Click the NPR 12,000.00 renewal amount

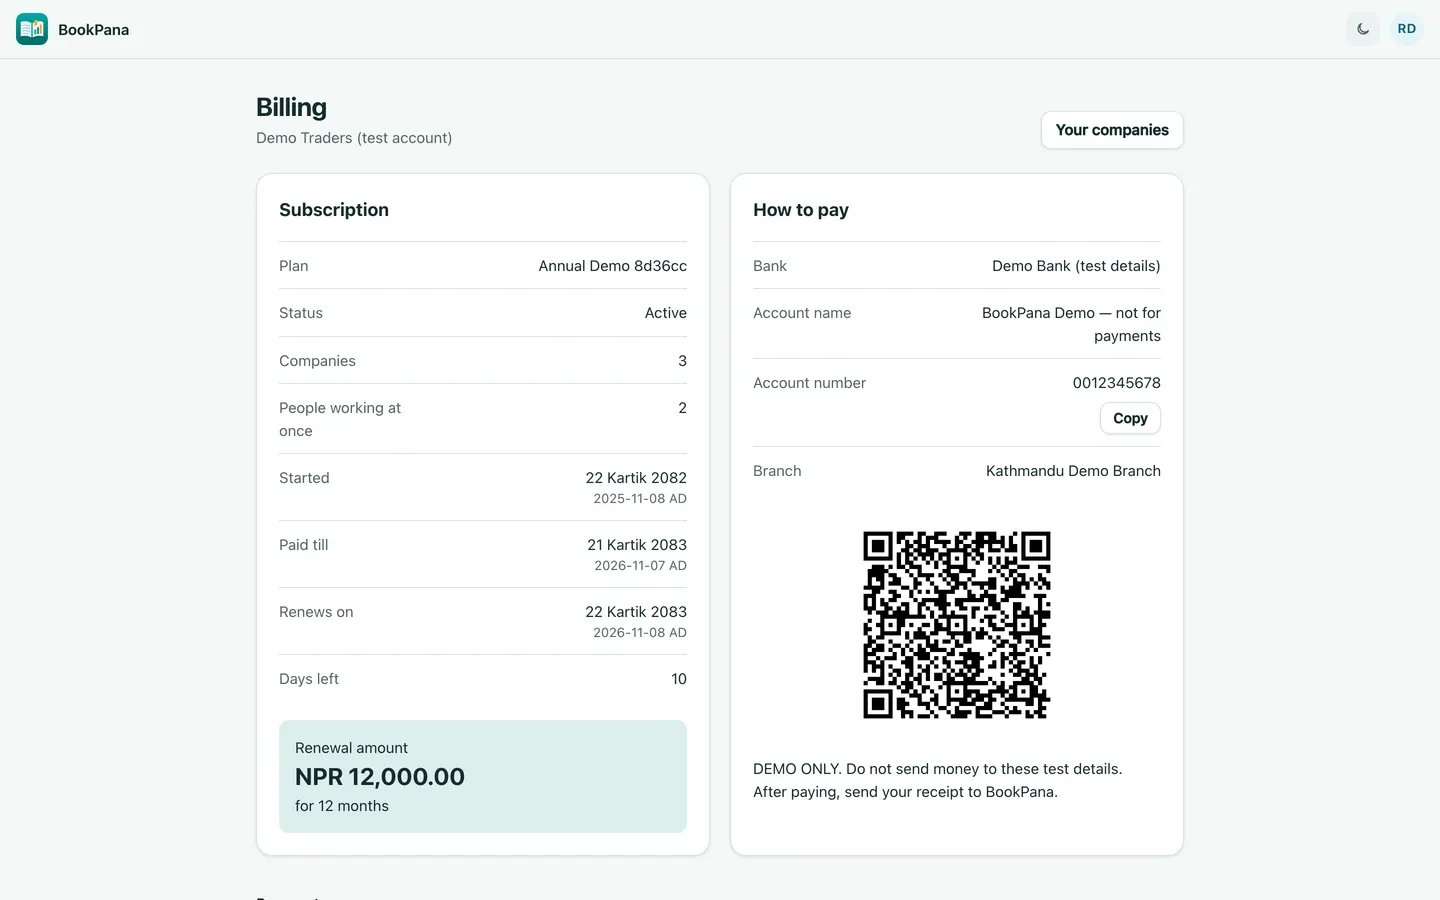pyautogui.click(x=380, y=777)
